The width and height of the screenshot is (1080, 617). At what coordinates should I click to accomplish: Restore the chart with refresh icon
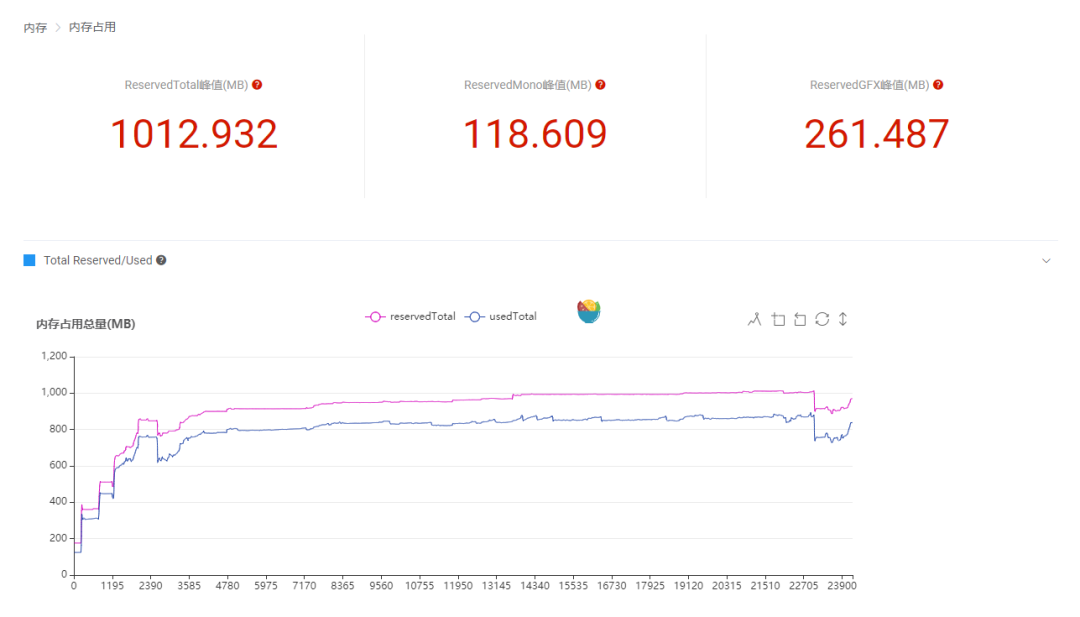pyautogui.click(x=822, y=320)
